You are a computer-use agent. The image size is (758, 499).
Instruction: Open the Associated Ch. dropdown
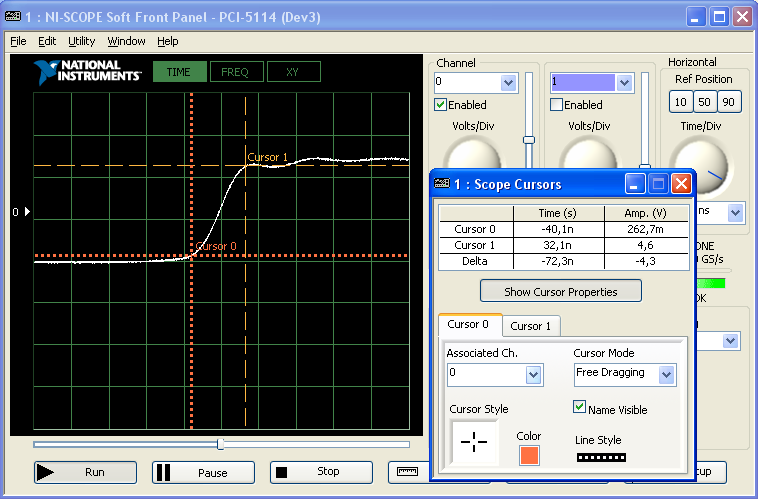coord(533,375)
